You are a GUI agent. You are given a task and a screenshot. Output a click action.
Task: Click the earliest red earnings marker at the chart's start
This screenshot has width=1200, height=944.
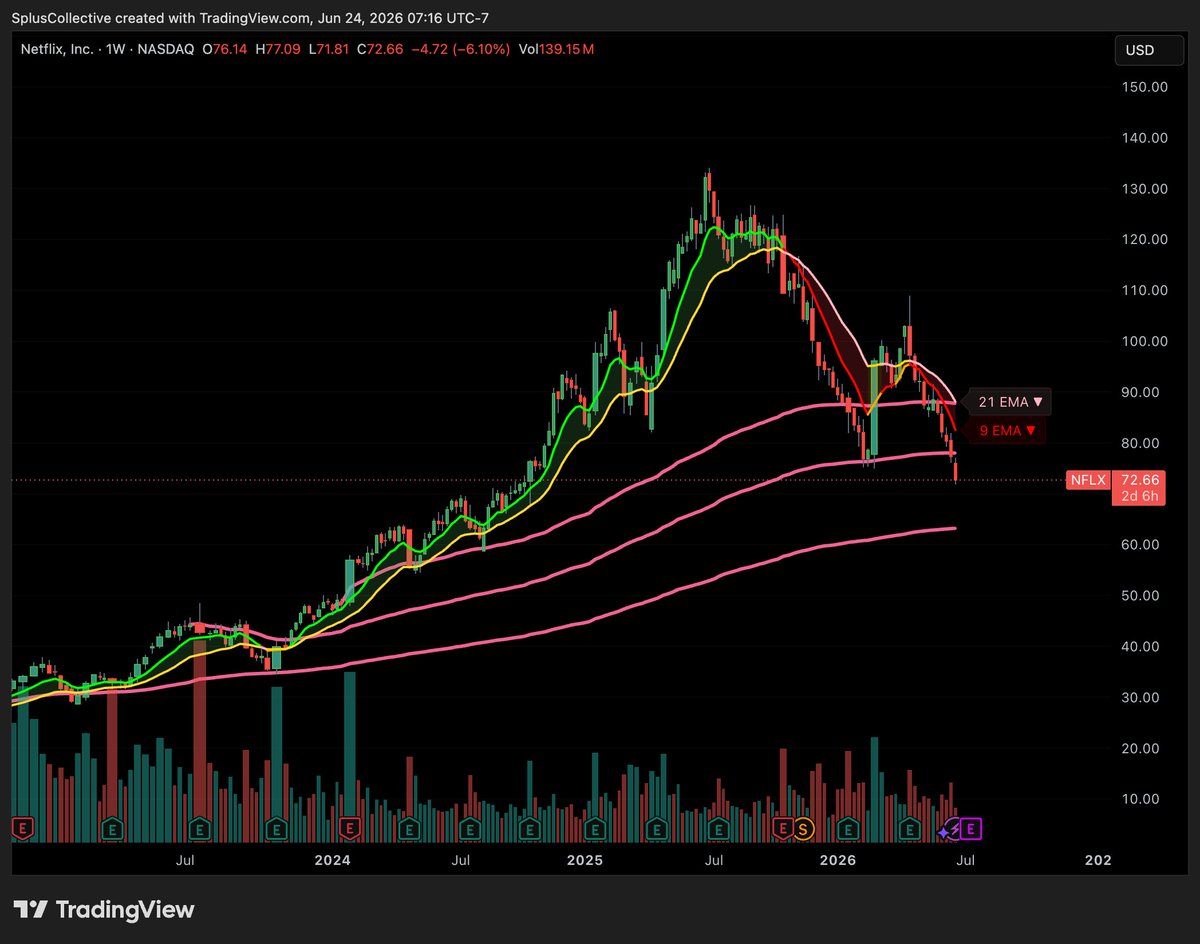click(x=23, y=829)
